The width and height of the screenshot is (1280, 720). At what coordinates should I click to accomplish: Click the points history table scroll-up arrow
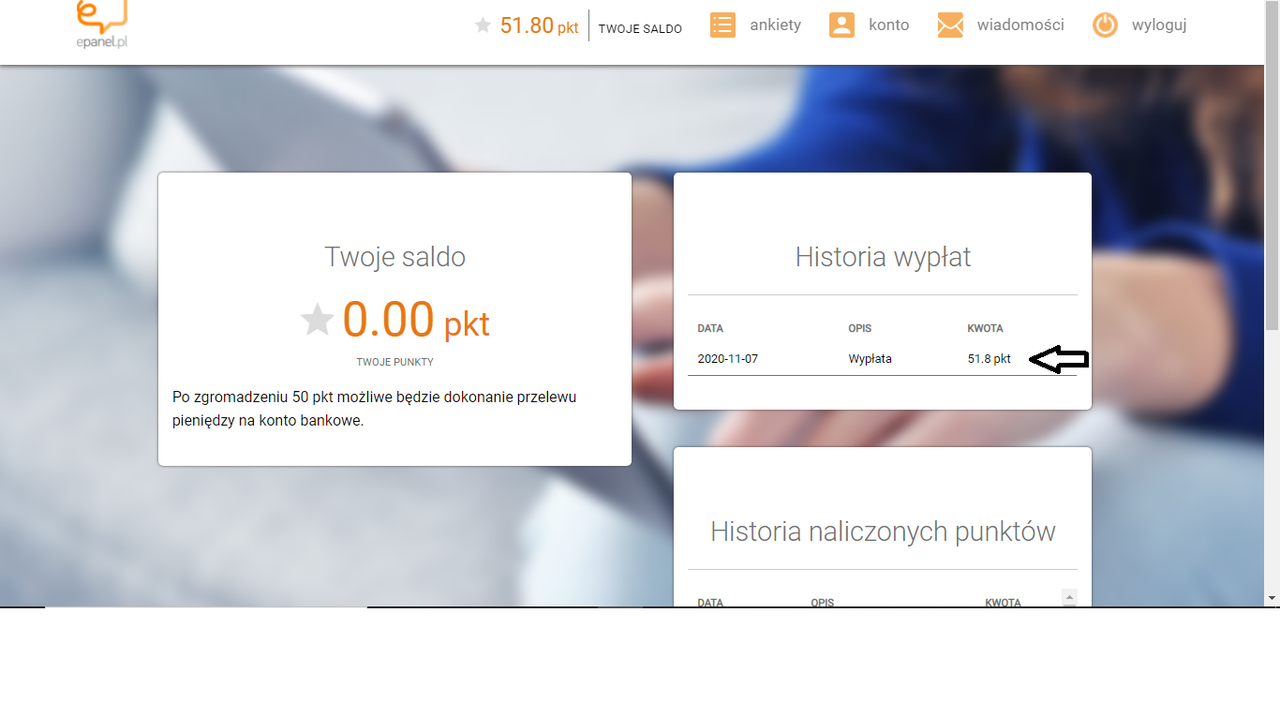click(1069, 597)
